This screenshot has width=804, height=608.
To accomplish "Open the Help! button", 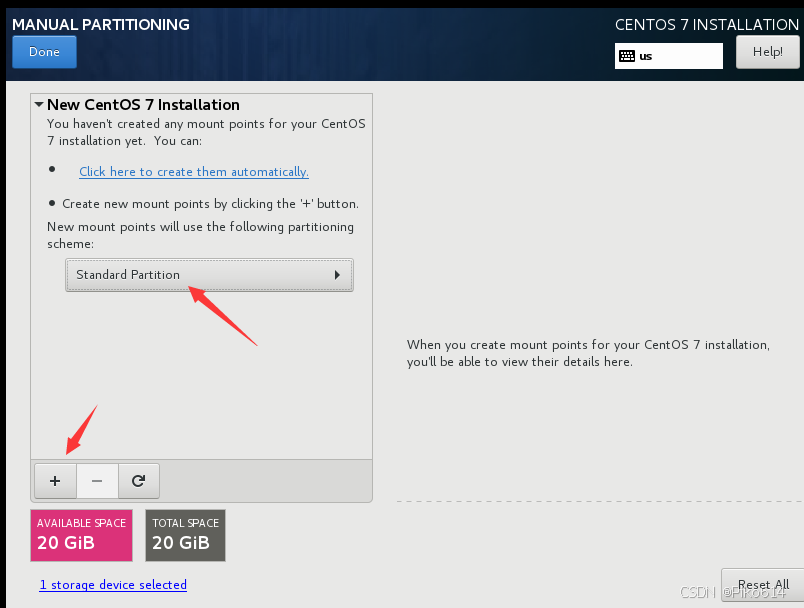I will click(x=768, y=52).
